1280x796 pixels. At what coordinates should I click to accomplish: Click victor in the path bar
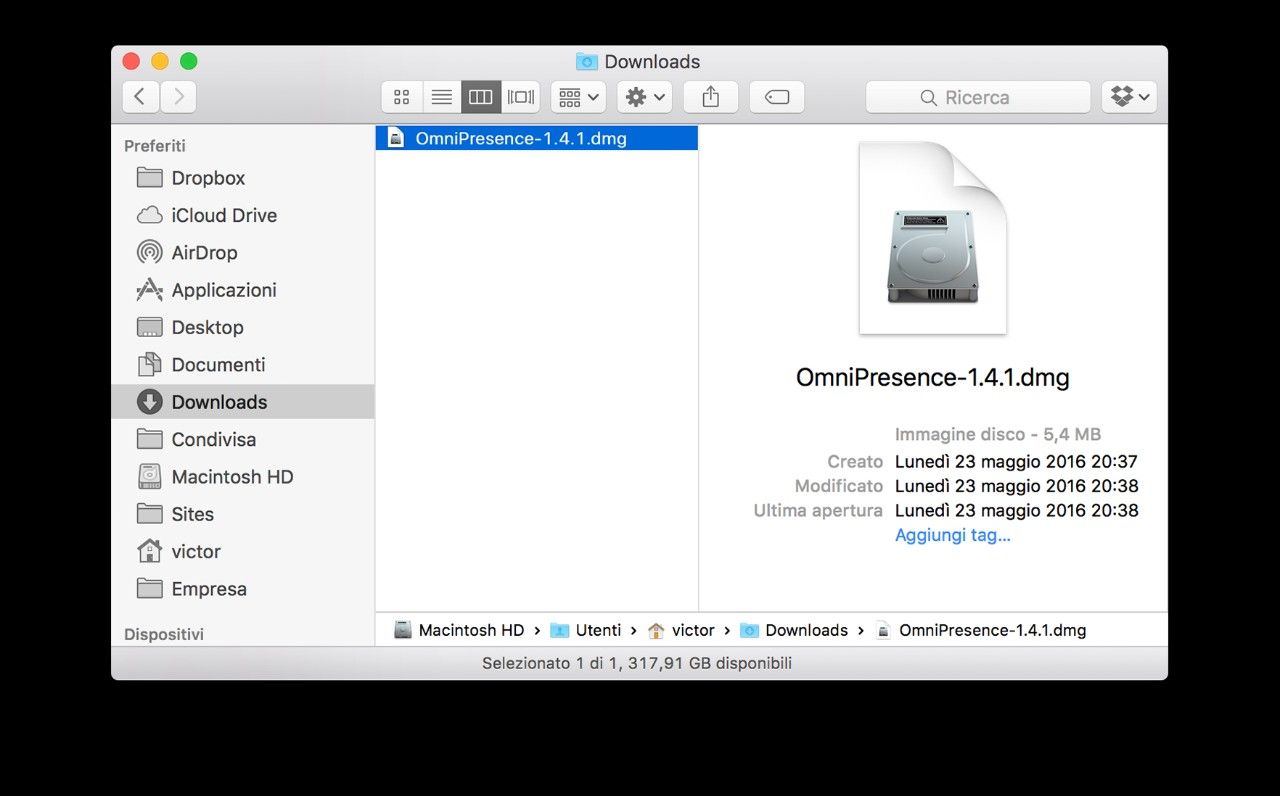(x=681, y=630)
